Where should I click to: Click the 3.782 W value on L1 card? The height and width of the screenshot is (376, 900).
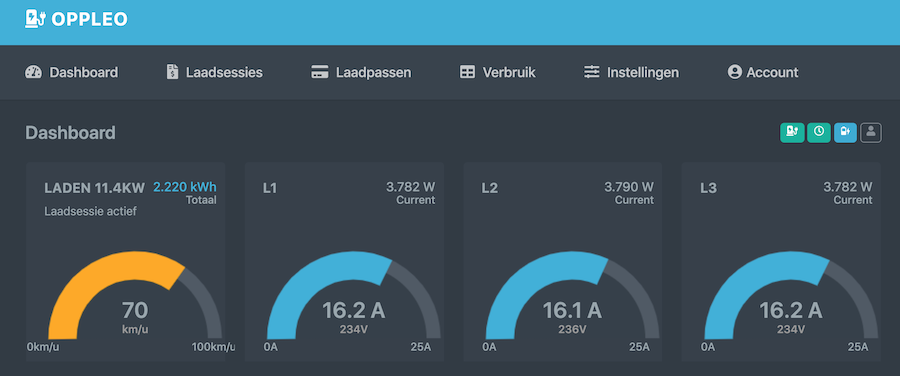click(x=410, y=187)
